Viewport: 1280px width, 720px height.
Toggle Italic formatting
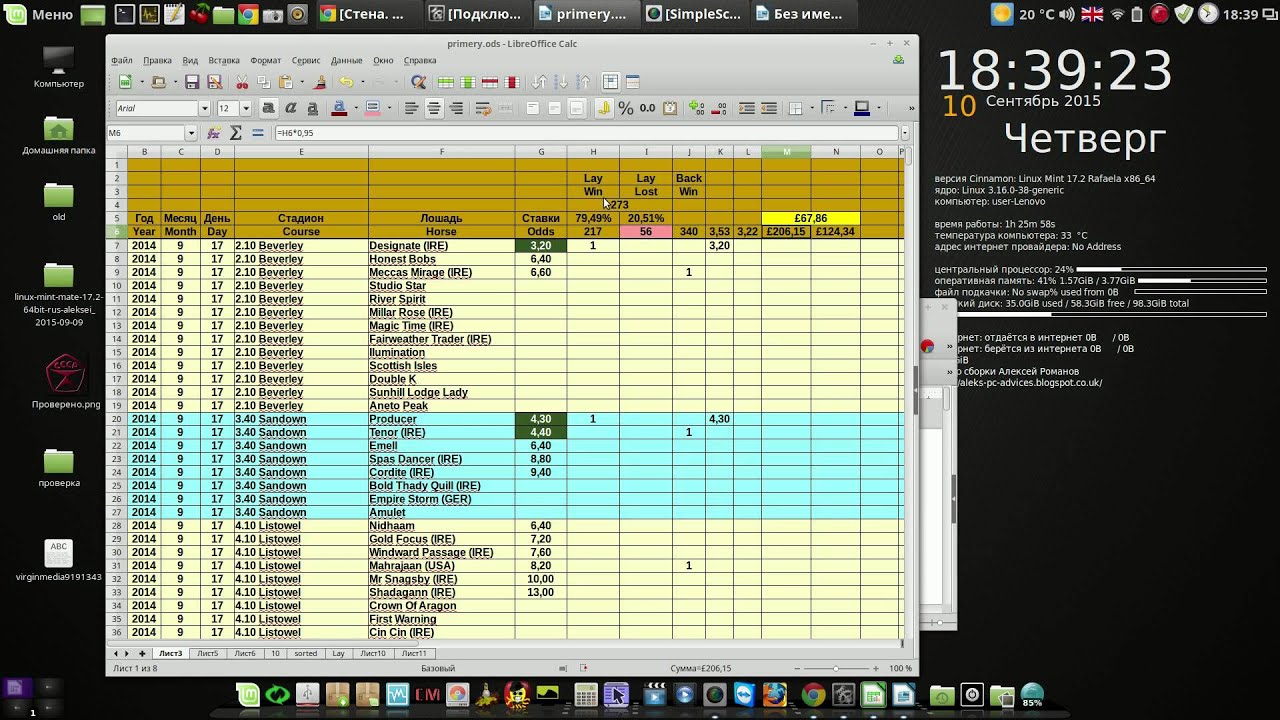(x=291, y=108)
